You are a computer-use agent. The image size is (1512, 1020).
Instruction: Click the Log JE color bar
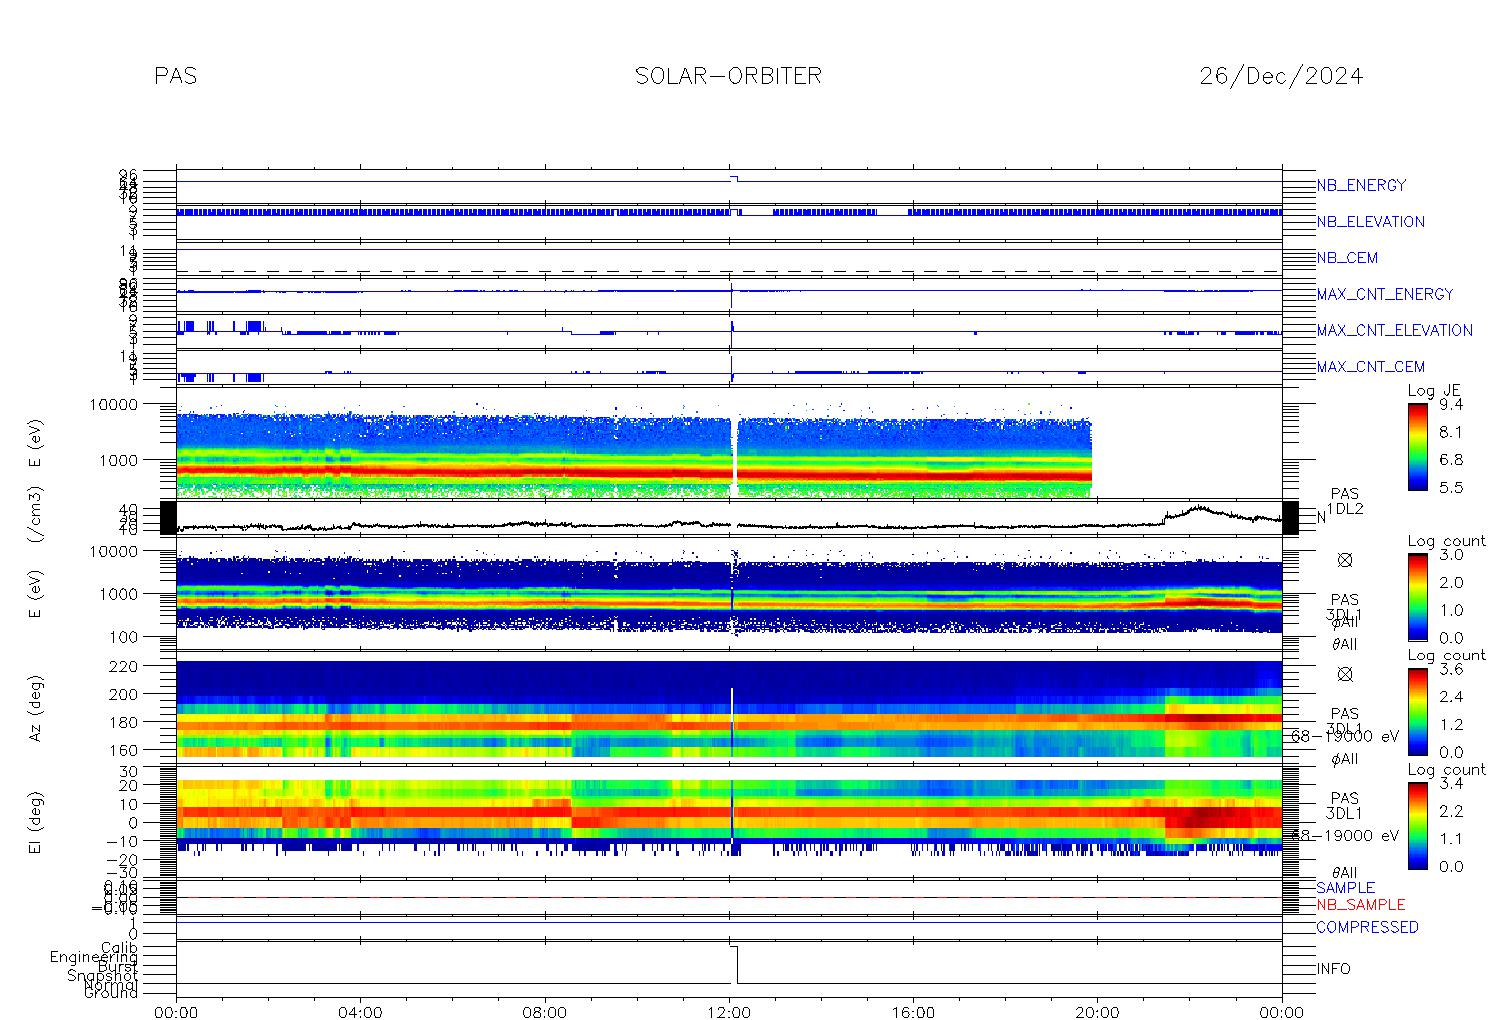point(1417,446)
